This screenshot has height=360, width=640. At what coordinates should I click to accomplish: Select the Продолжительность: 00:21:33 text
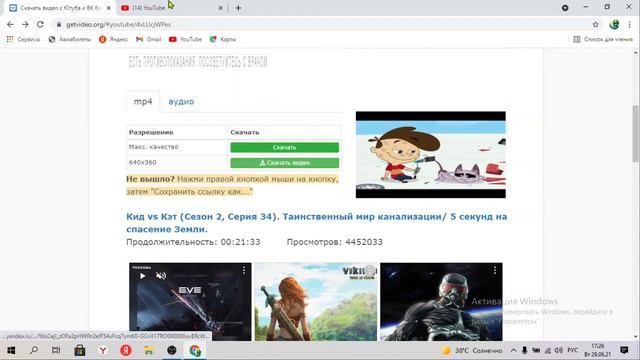tap(193, 242)
